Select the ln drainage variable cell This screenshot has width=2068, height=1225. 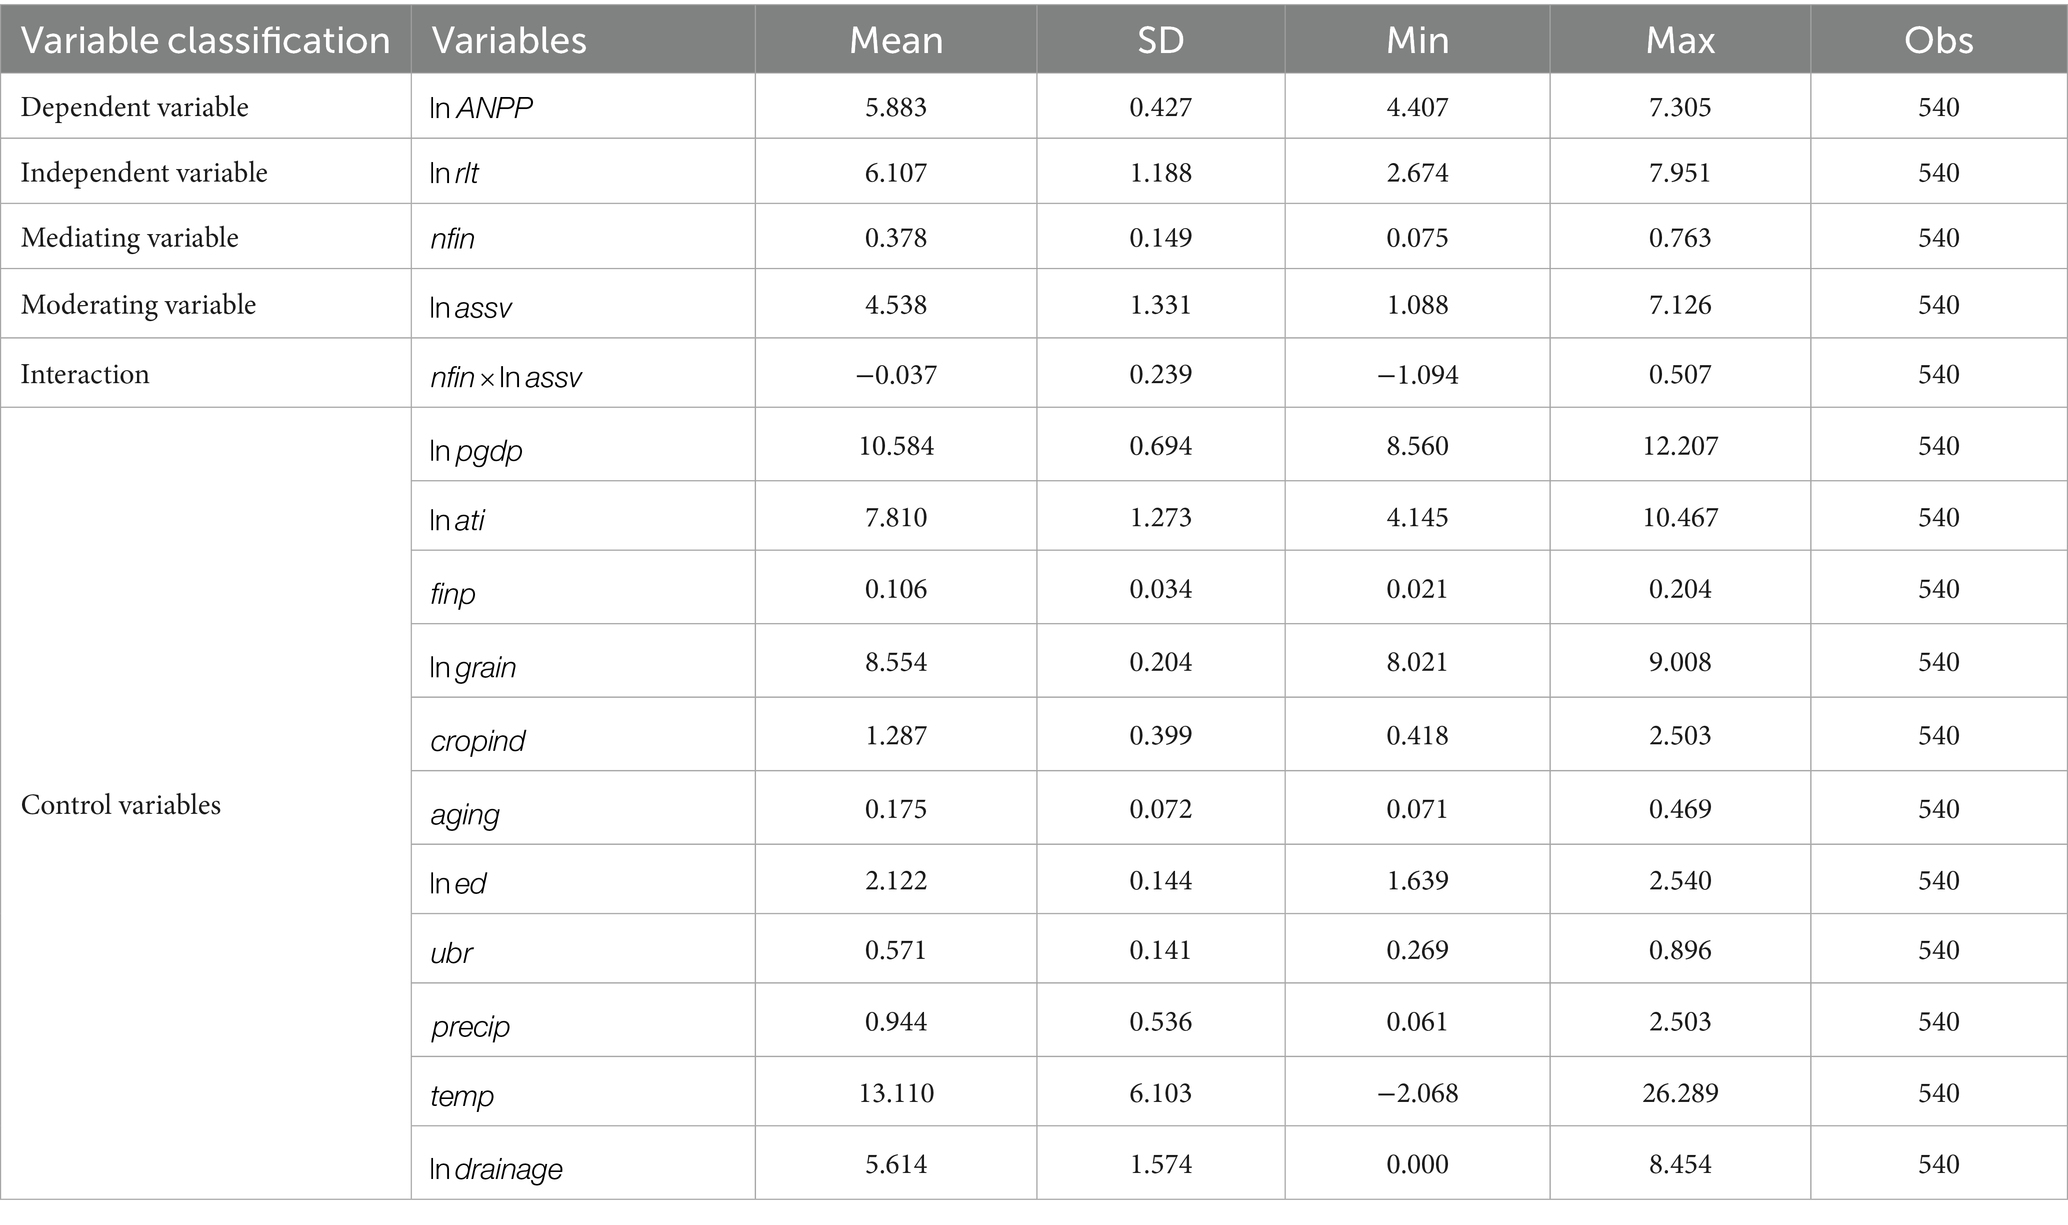pyautogui.click(x=496, y=1168)
